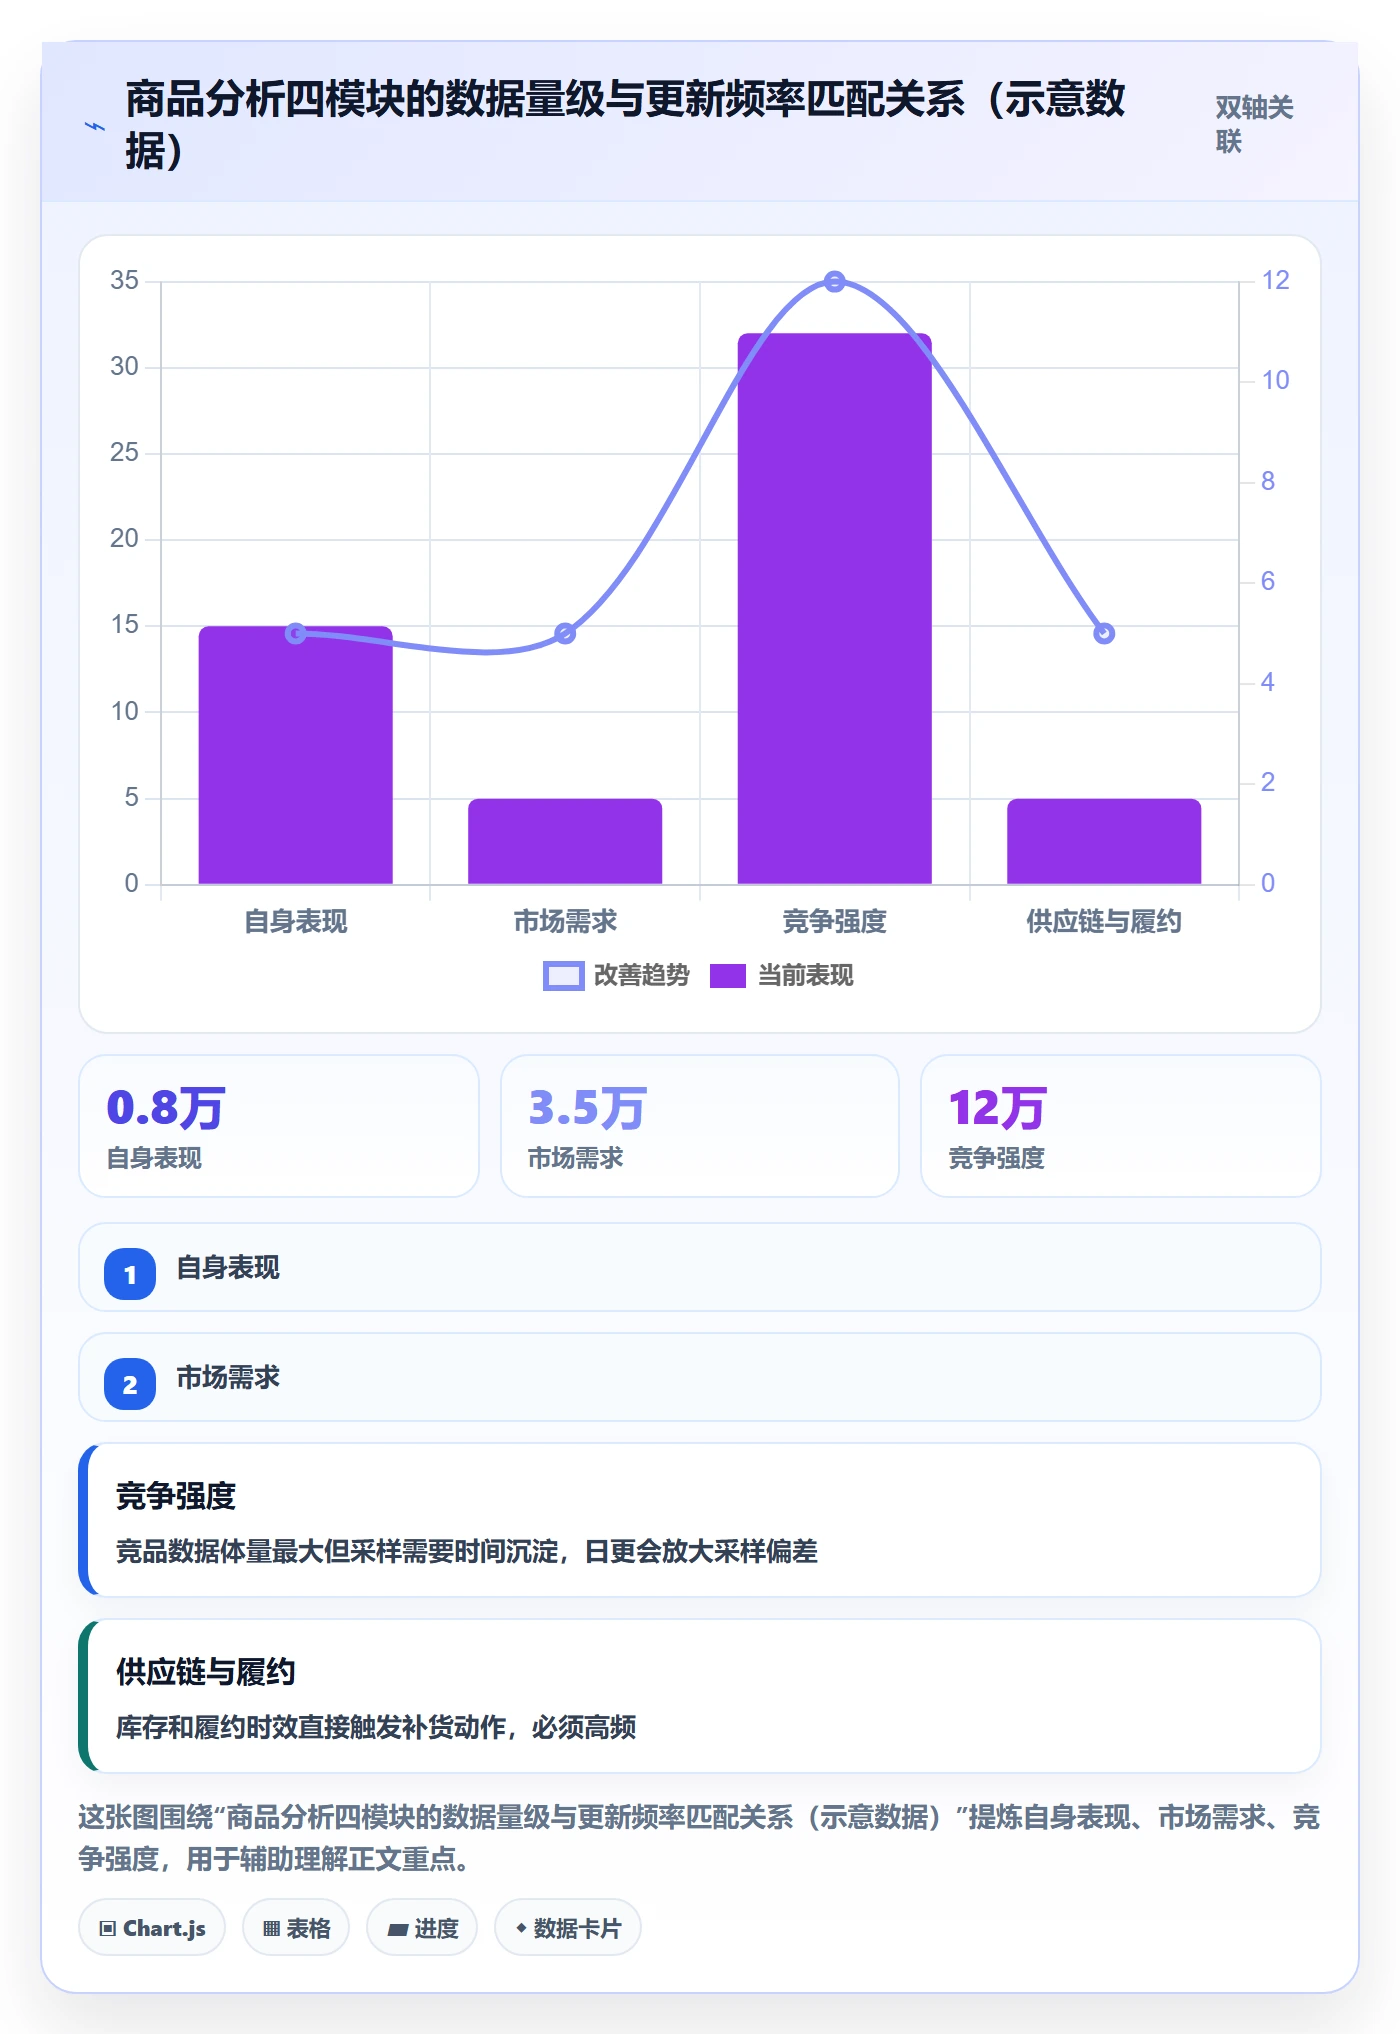Click the line point above 市场需求
Image resolution: width=1400 pixels, height=2034 pixels.
click(x=565, y=633)
